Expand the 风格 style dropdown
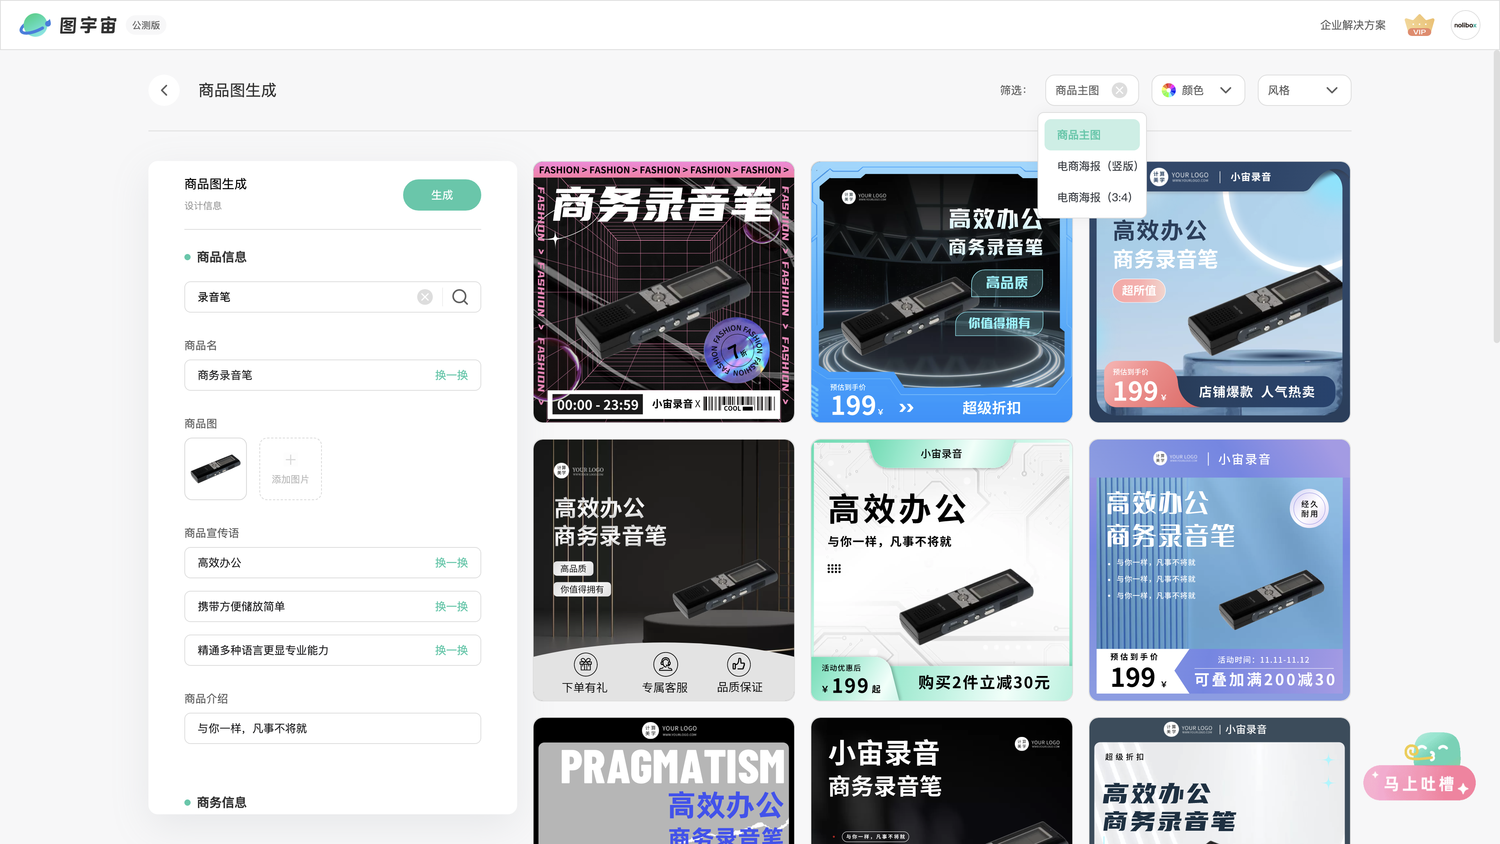The width and height of the screenshot is (1500, 844). coord(1304,90)
